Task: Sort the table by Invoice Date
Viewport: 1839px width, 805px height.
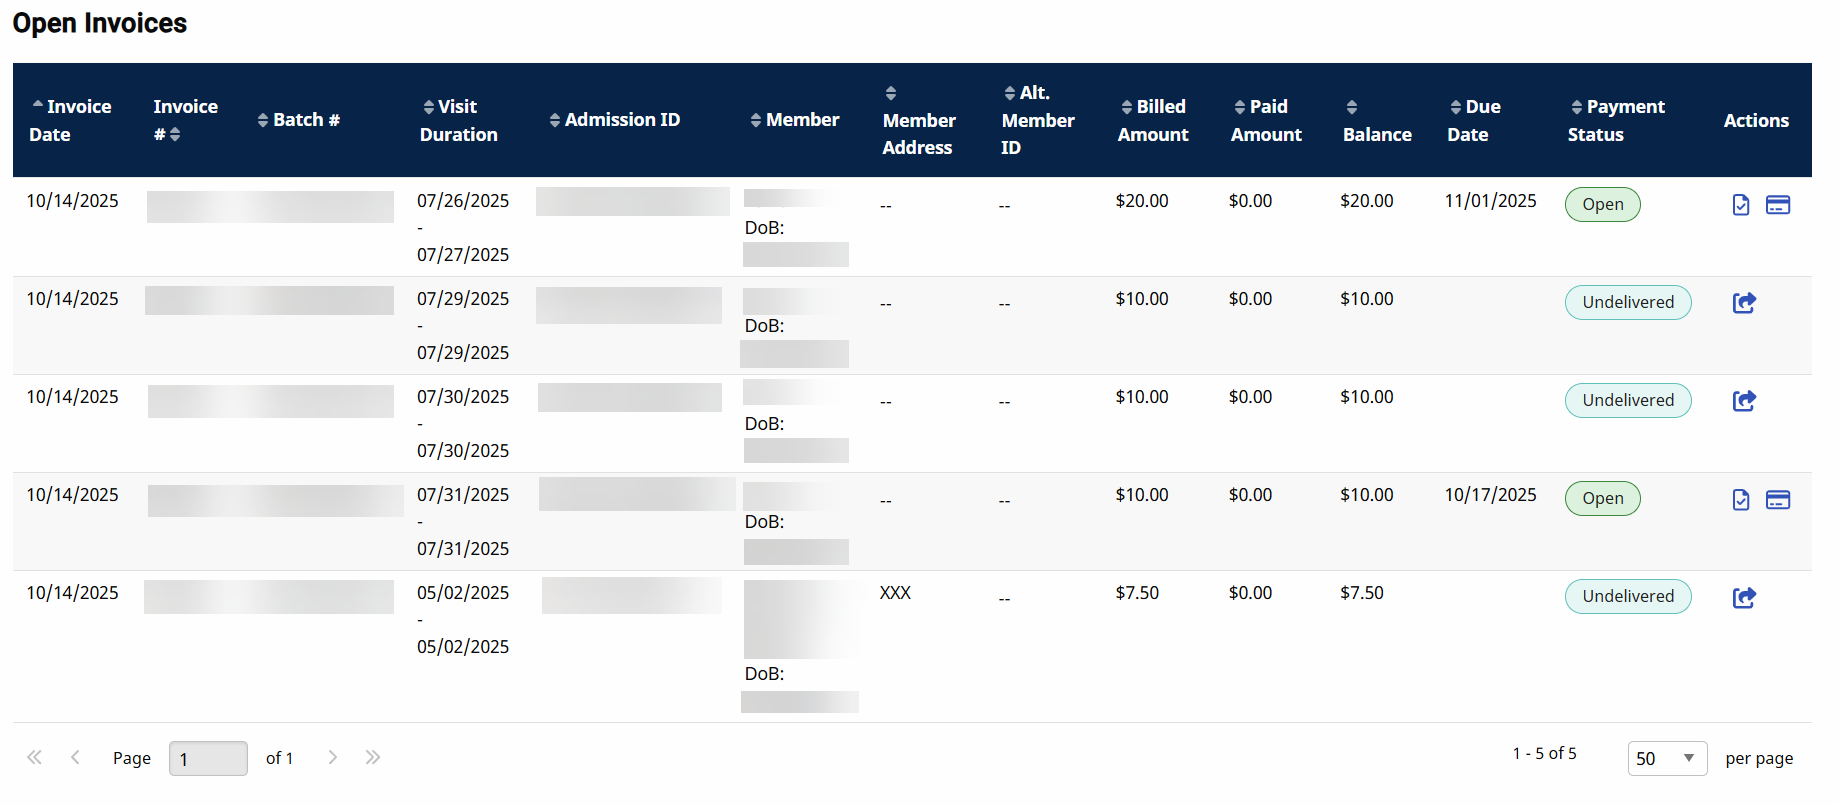Action: [x=70, y=120]
